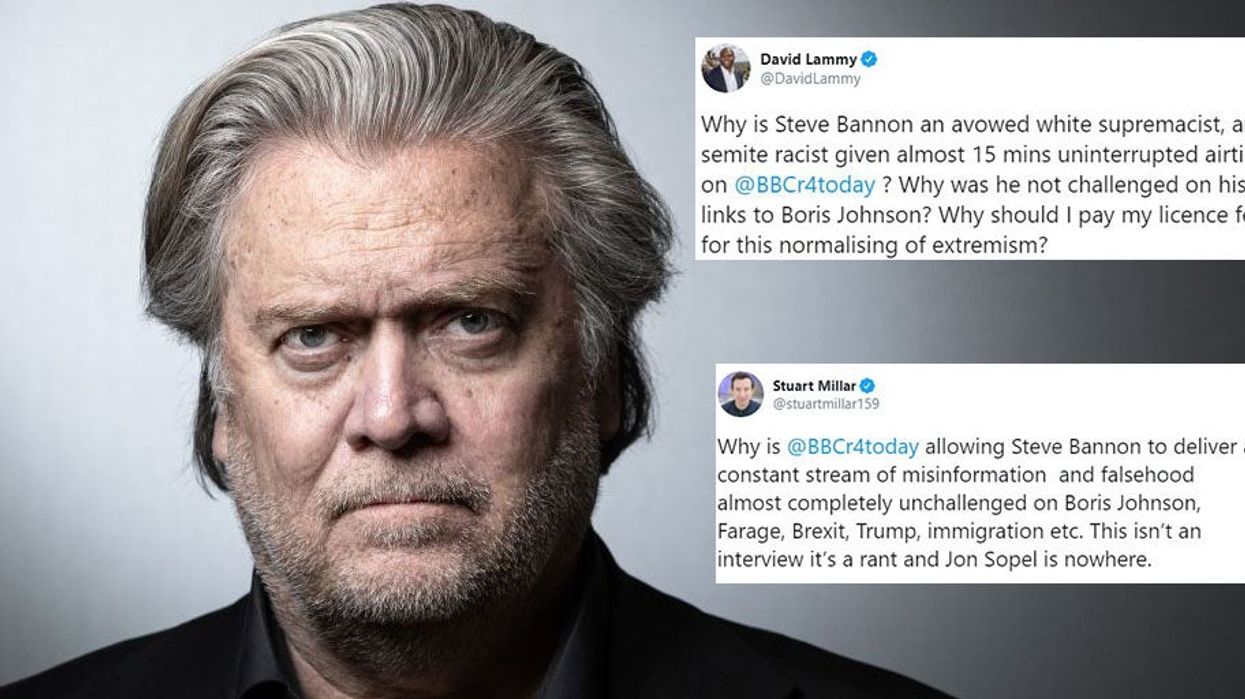Open the David Lammy display name
This screenshot has width=1245, height=699.
[x=808, y=60]
